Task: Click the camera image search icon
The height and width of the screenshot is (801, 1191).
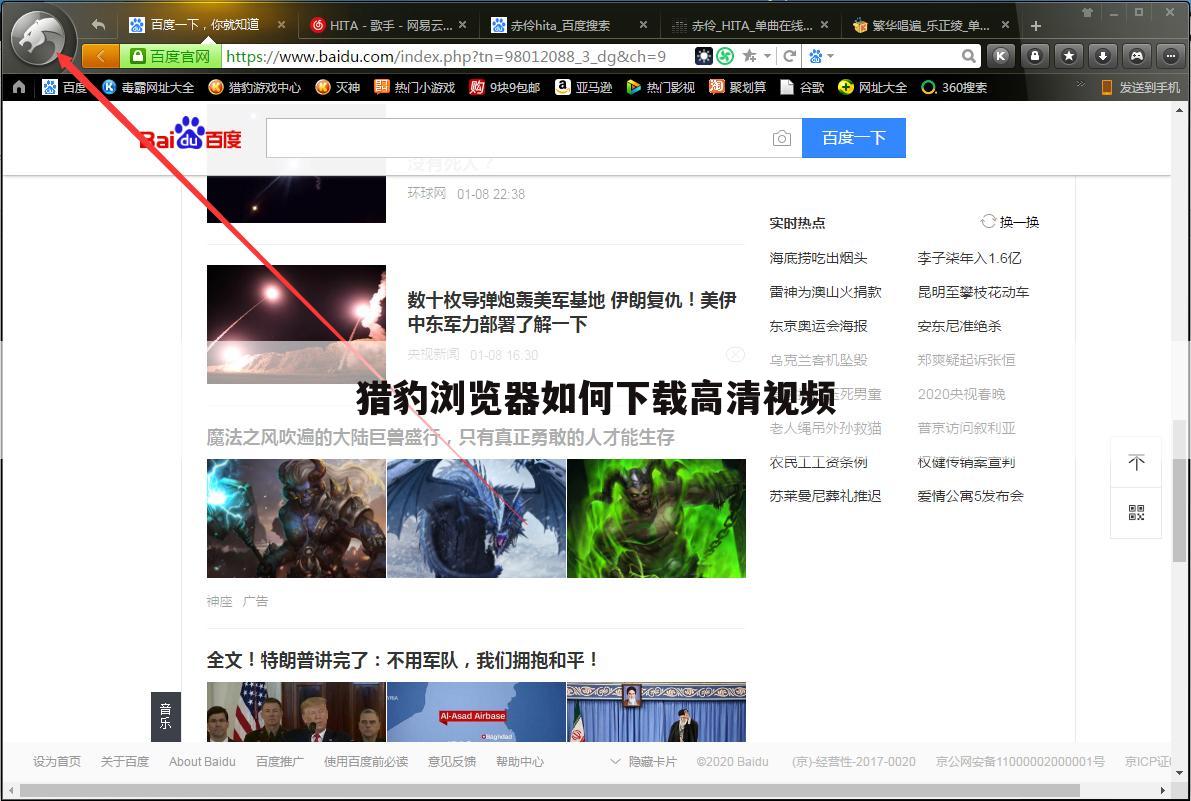Action: pyautogui.click(x=782, y=138)
